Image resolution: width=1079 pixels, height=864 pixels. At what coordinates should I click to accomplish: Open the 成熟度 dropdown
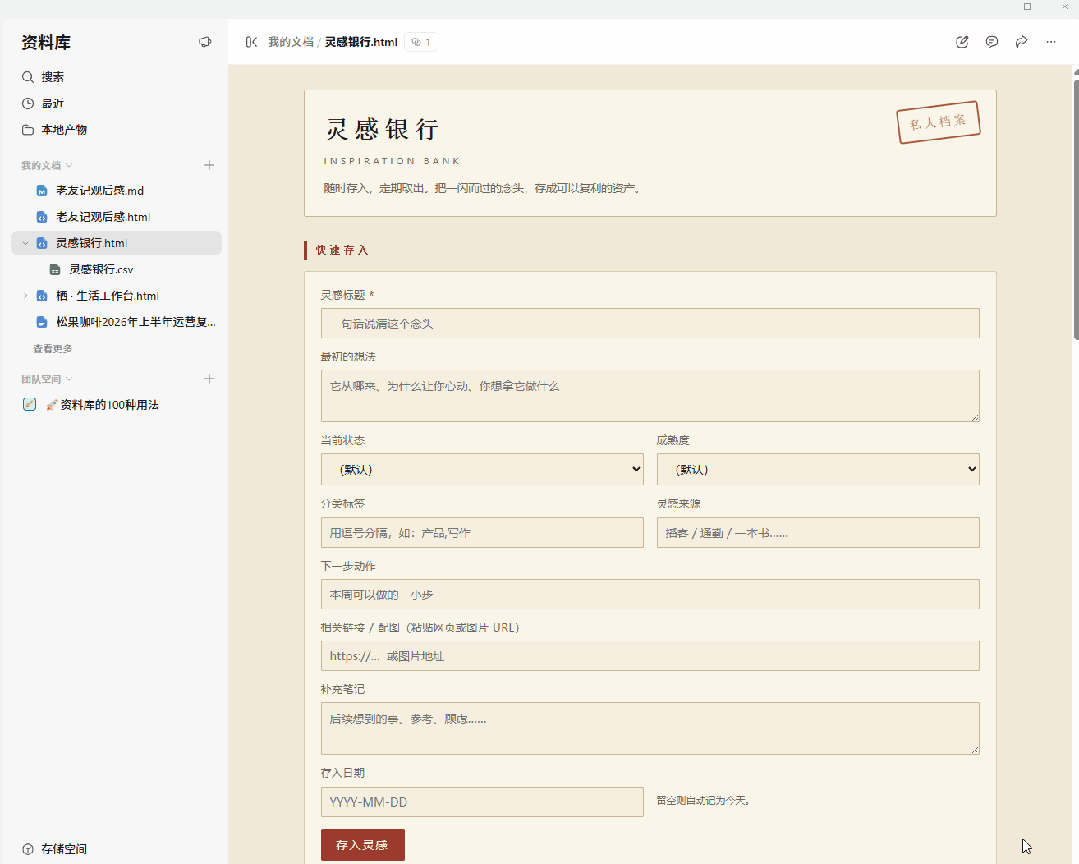(818, 469)
